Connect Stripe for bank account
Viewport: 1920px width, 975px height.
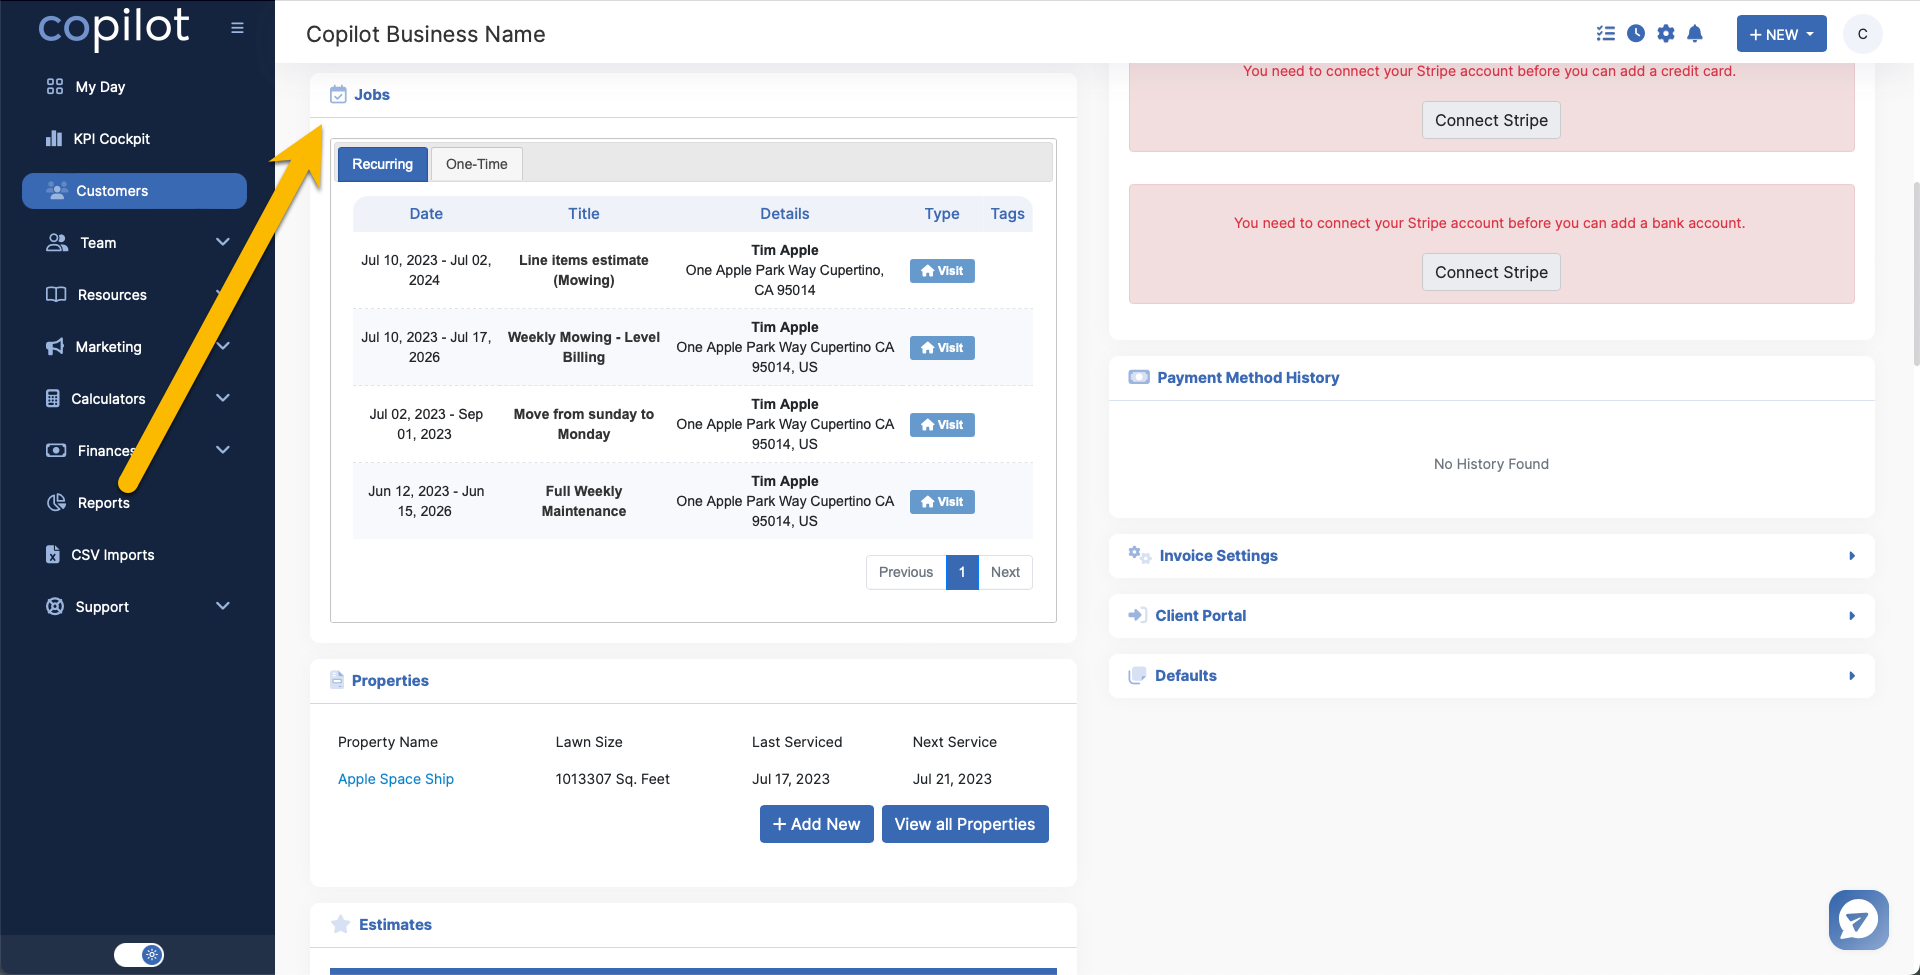click(1491, 272)
